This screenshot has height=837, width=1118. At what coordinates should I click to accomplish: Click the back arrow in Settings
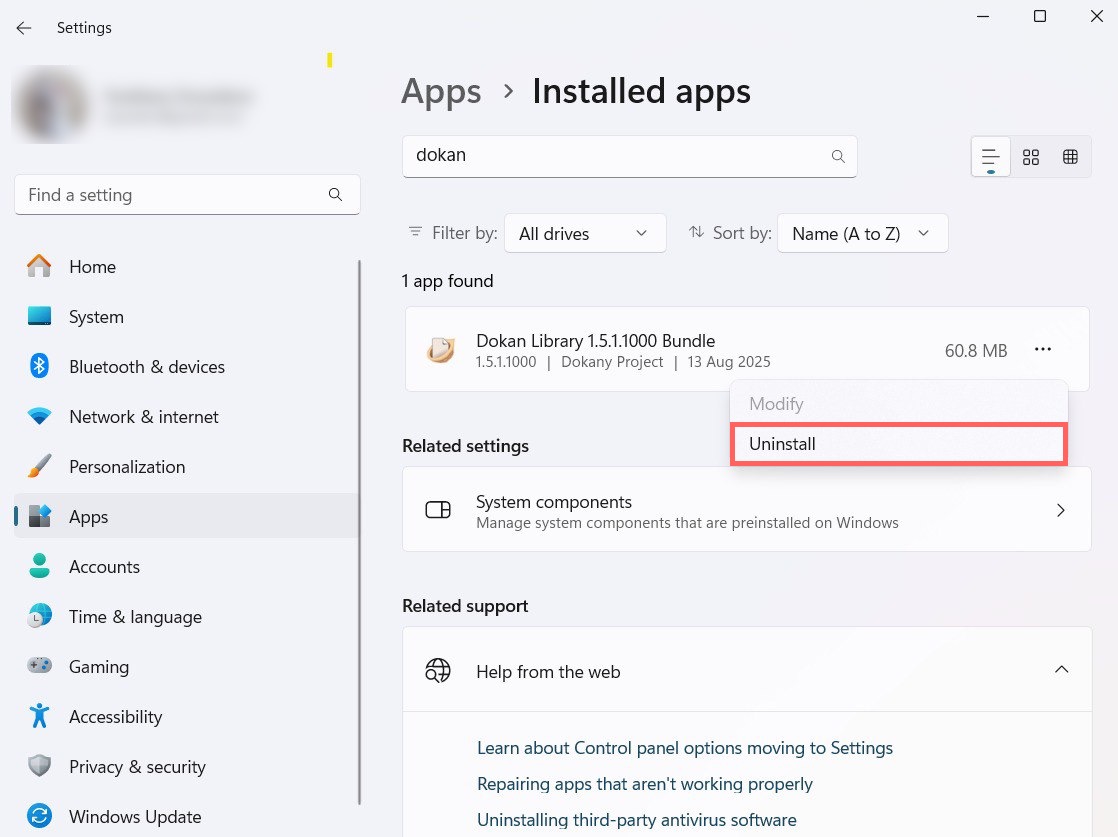coord(24,28)
